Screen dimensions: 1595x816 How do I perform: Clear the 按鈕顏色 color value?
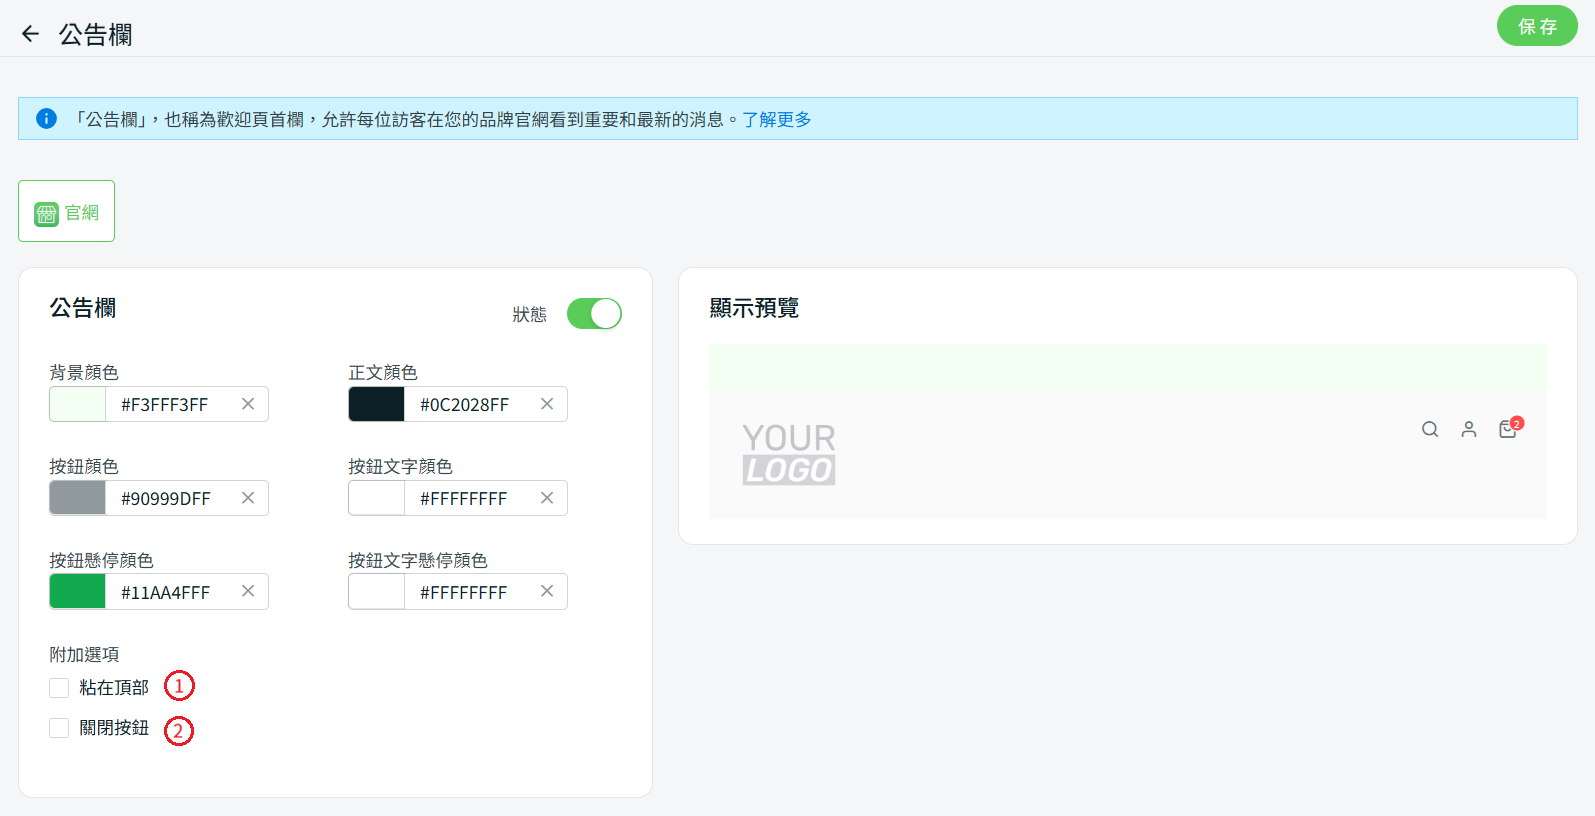248,498
